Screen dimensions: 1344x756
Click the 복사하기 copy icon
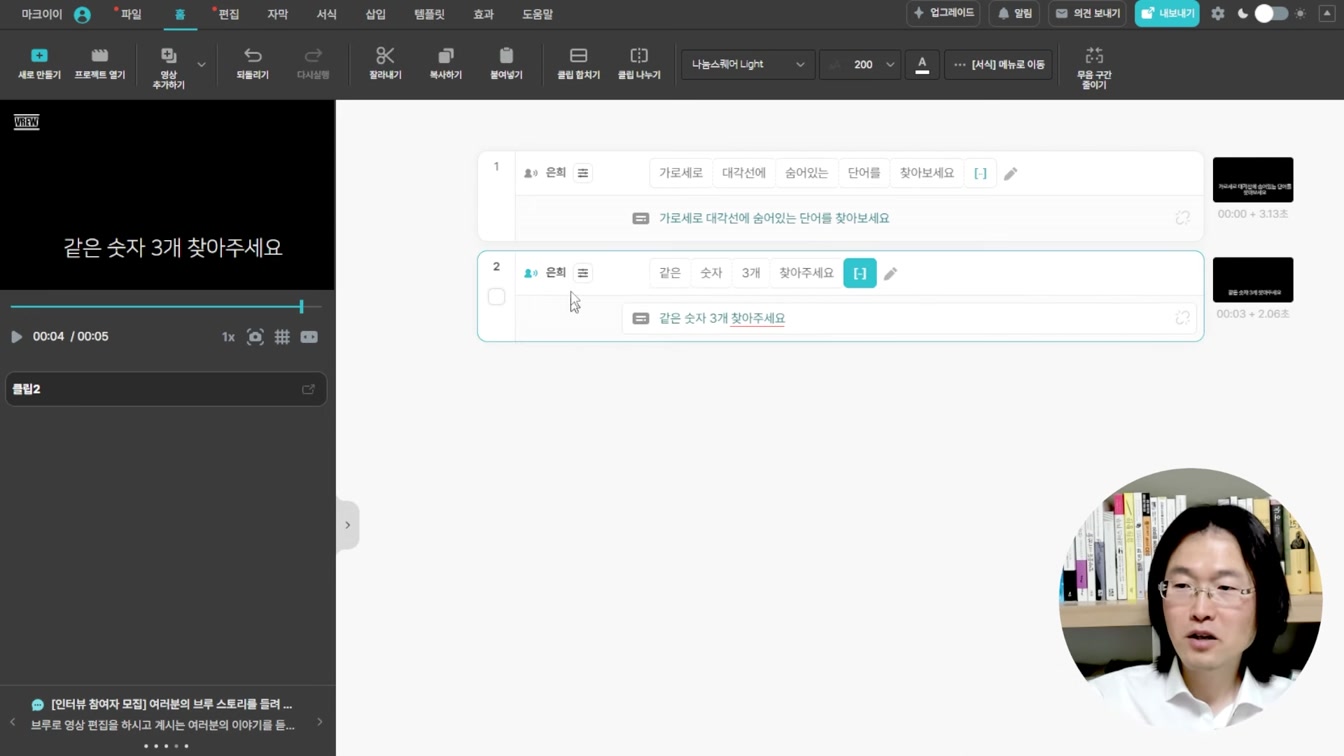point(446,56)
